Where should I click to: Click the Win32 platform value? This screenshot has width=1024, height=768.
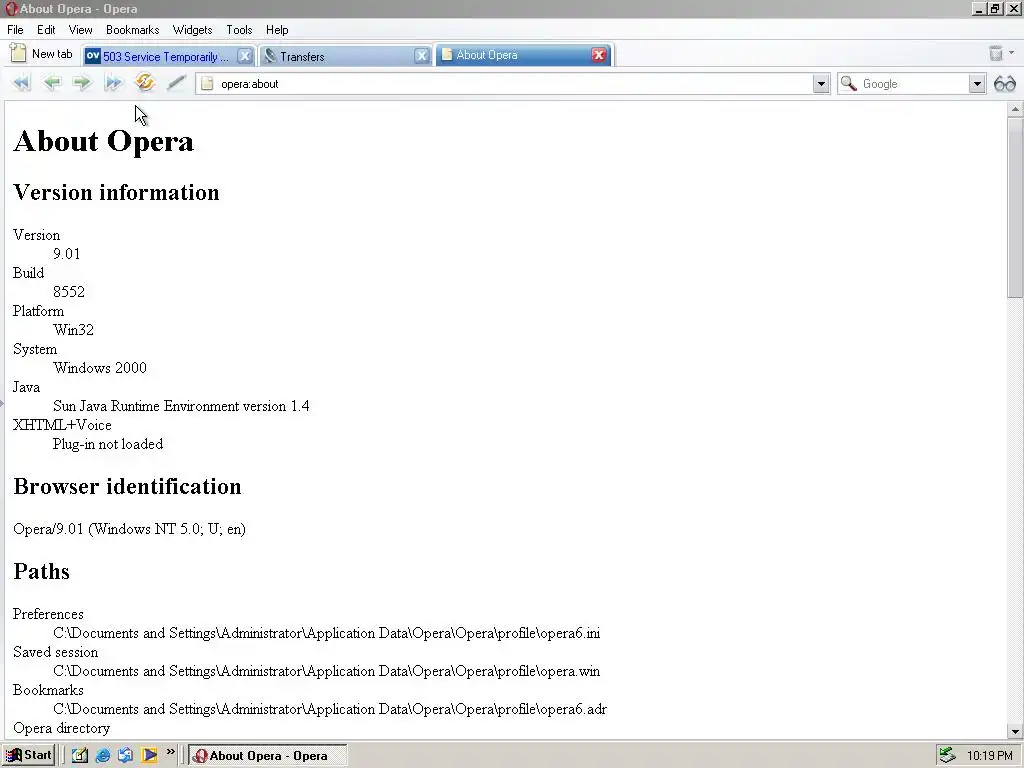click(73, 330)
